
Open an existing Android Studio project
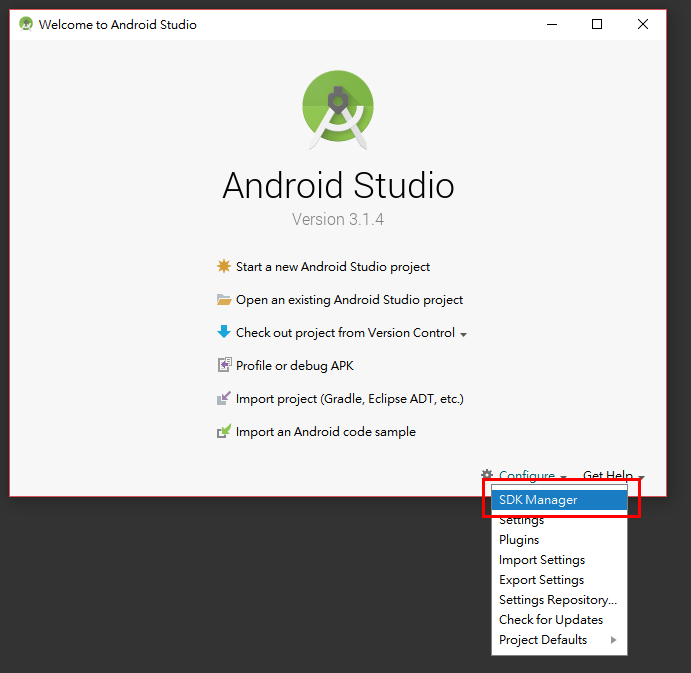pos(349,300)
